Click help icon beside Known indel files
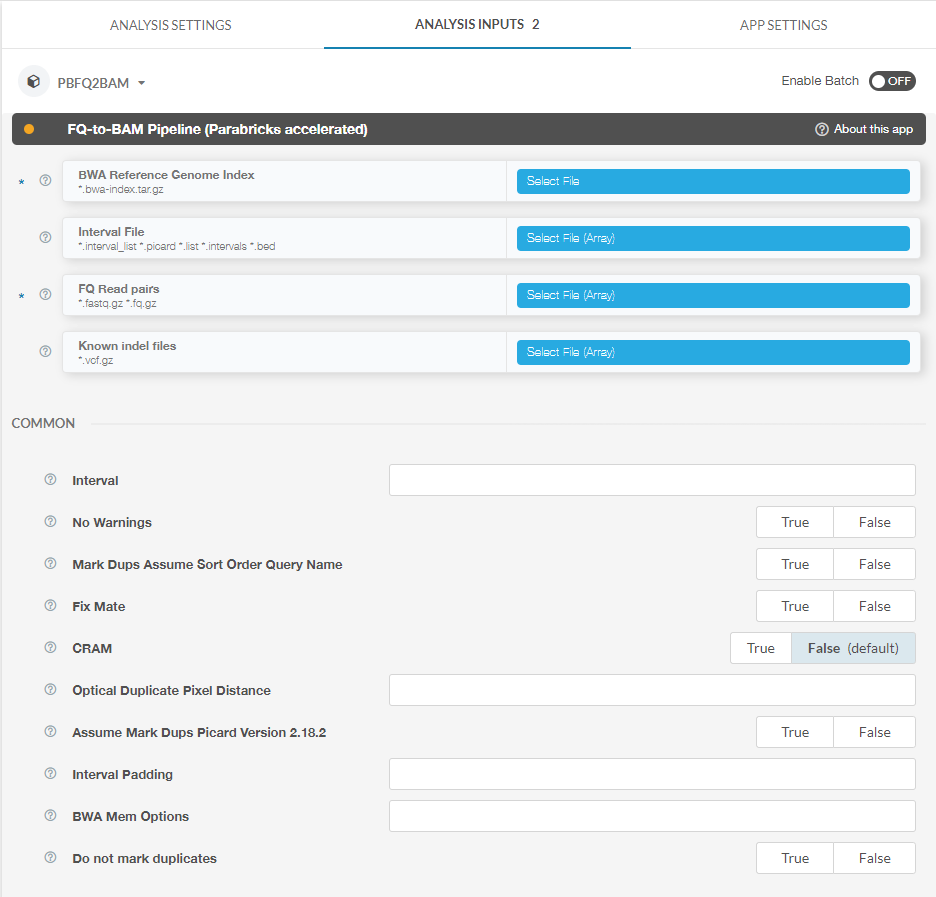This screenshot has width=936, height=897. [45, 352]
